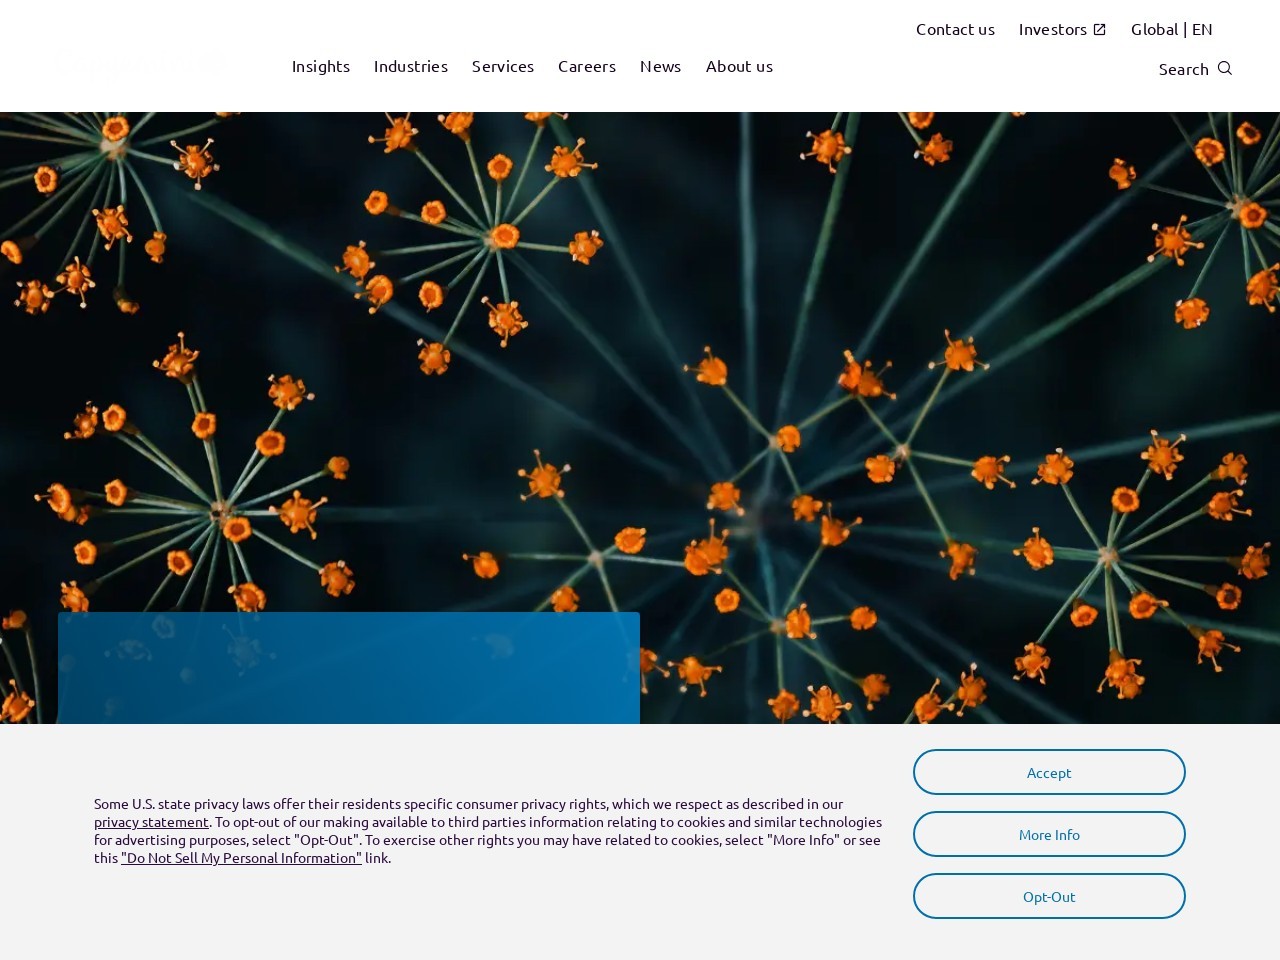Image resolution: width=1280 pixels, height=960 pixels.
Task: Open the Insights menu
Action: [x=321, y=66]
